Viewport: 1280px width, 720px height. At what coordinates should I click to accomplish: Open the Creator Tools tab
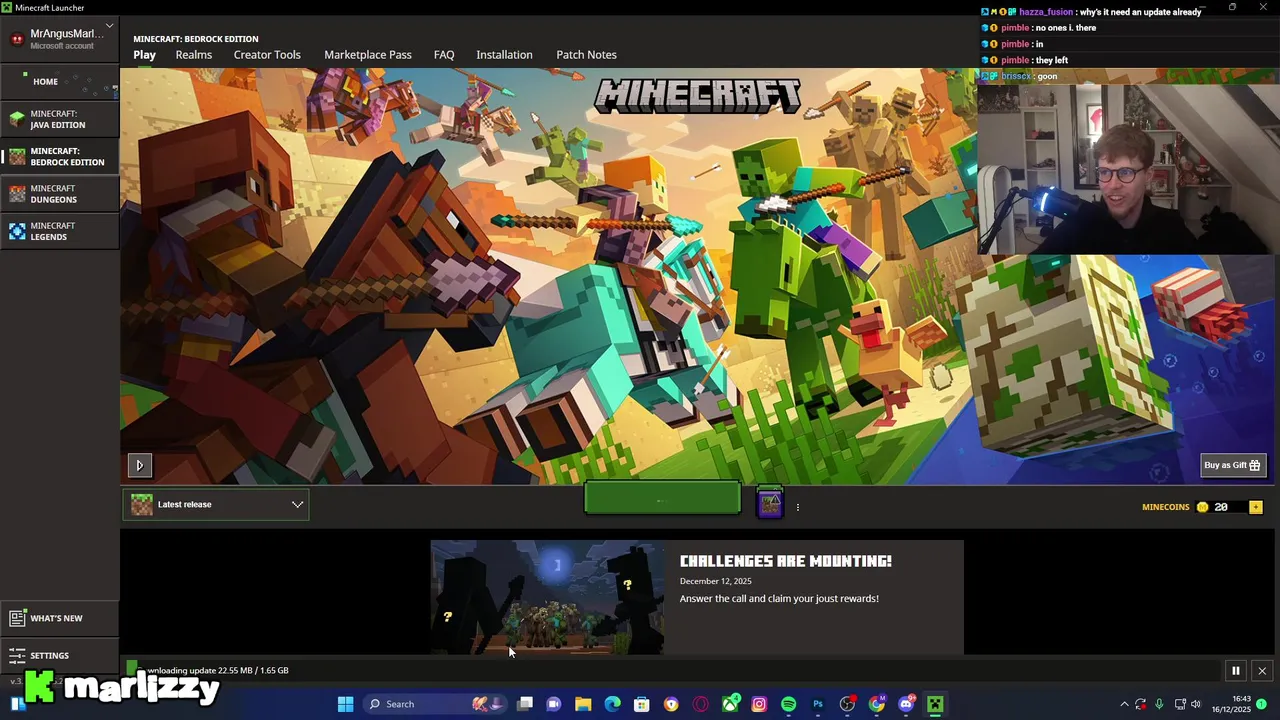pos(267,55)
